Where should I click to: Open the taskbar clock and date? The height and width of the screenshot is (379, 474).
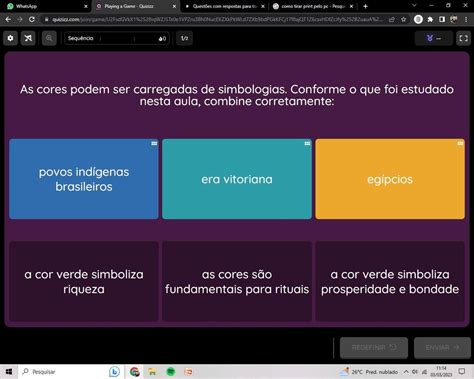coord(441,371)
